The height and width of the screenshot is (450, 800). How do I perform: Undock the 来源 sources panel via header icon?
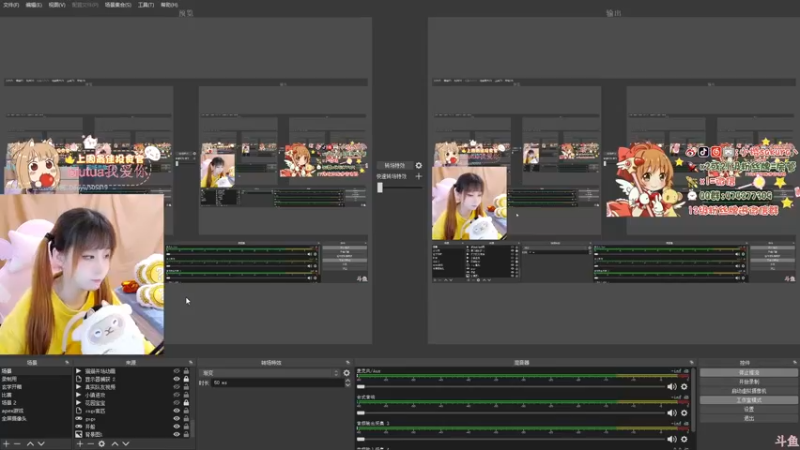pyautogui.click(x=191, y=362)
